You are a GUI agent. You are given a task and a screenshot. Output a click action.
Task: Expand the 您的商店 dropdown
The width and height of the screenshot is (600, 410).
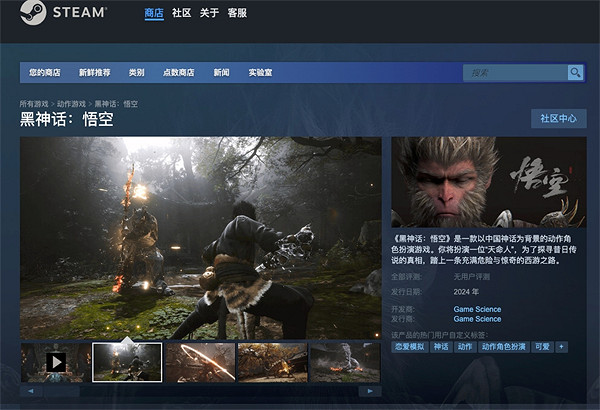tap(45, 73)
